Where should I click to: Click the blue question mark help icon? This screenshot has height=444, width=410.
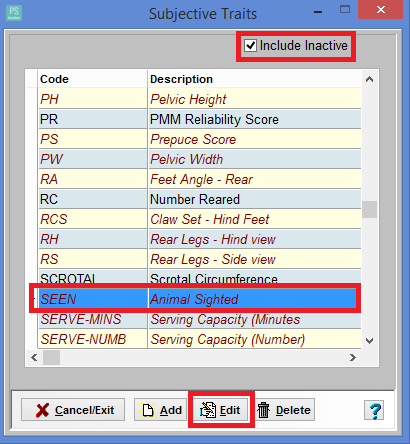point(374,410)
